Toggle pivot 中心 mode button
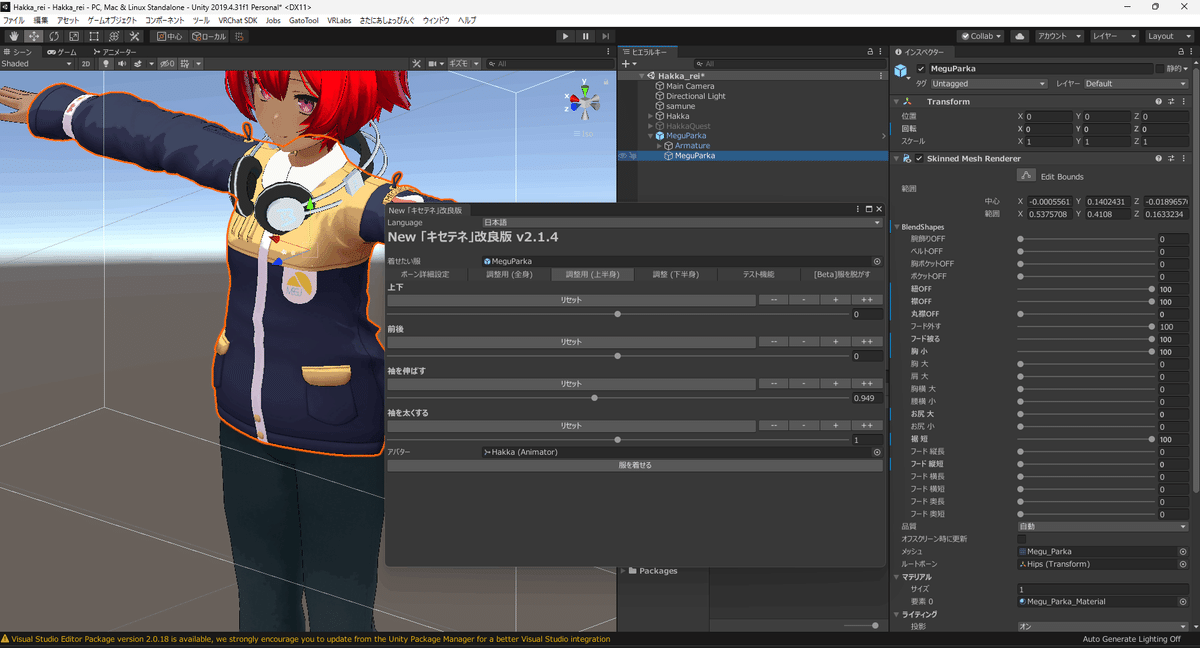 170,36
